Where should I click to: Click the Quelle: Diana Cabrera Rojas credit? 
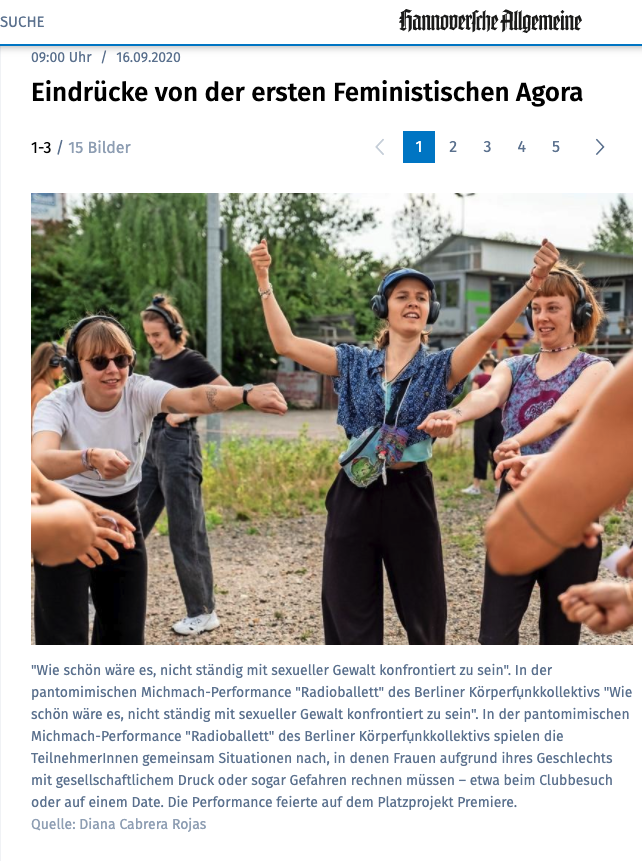pyautogui.click(x=119, y=824)
